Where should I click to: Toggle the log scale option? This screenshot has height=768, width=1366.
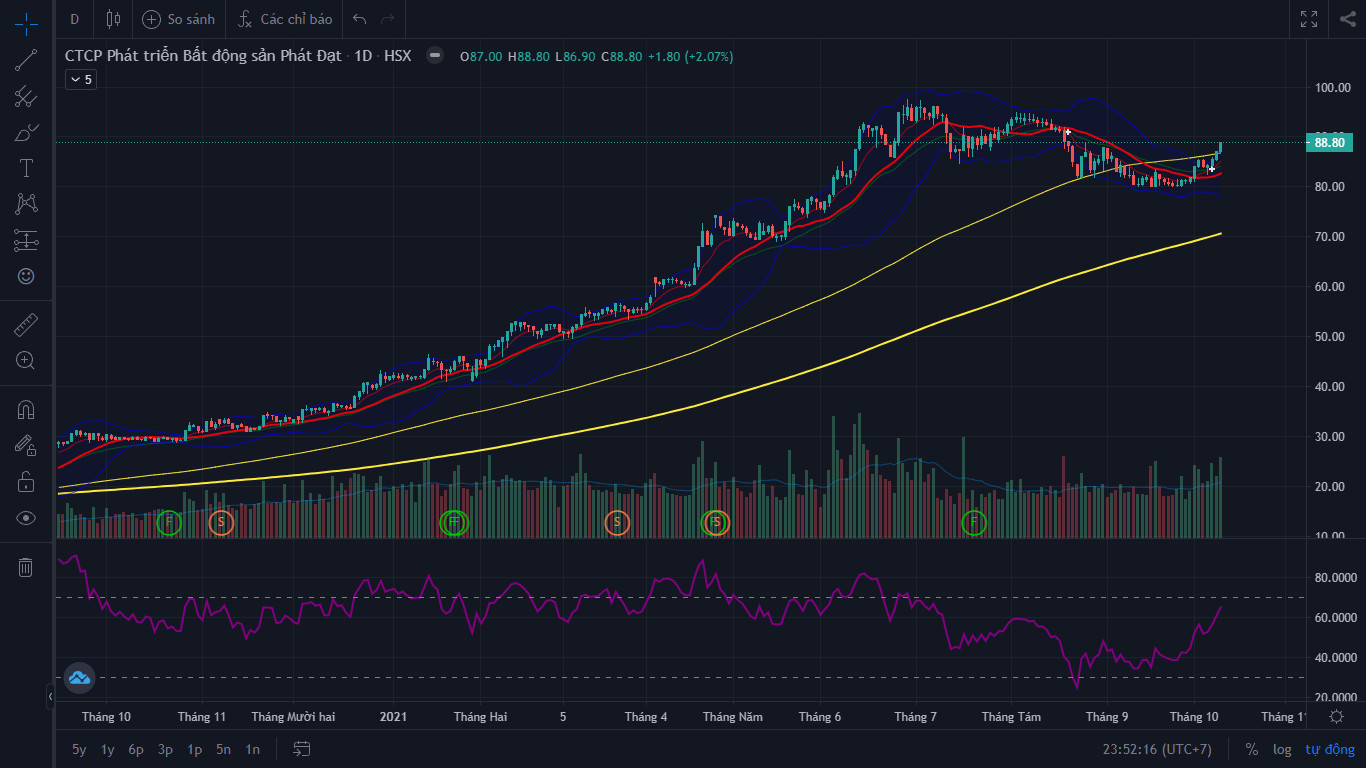[x=1282, y=749]
